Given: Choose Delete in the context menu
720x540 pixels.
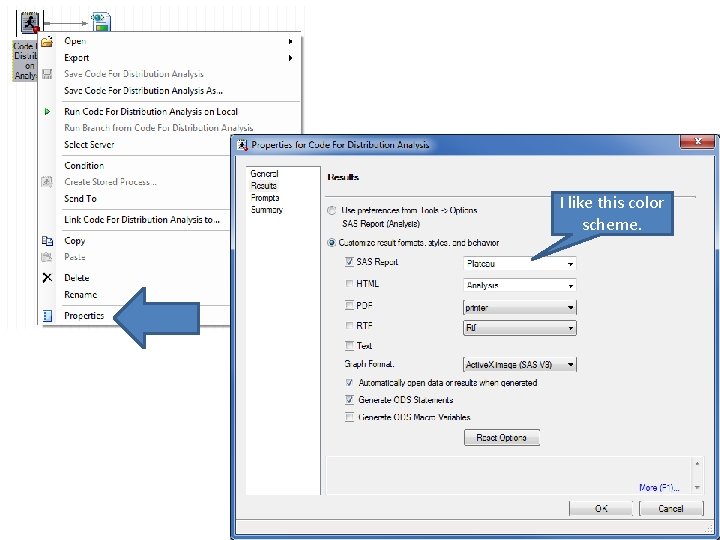Looking at the screenshot, I should (77, 278).
